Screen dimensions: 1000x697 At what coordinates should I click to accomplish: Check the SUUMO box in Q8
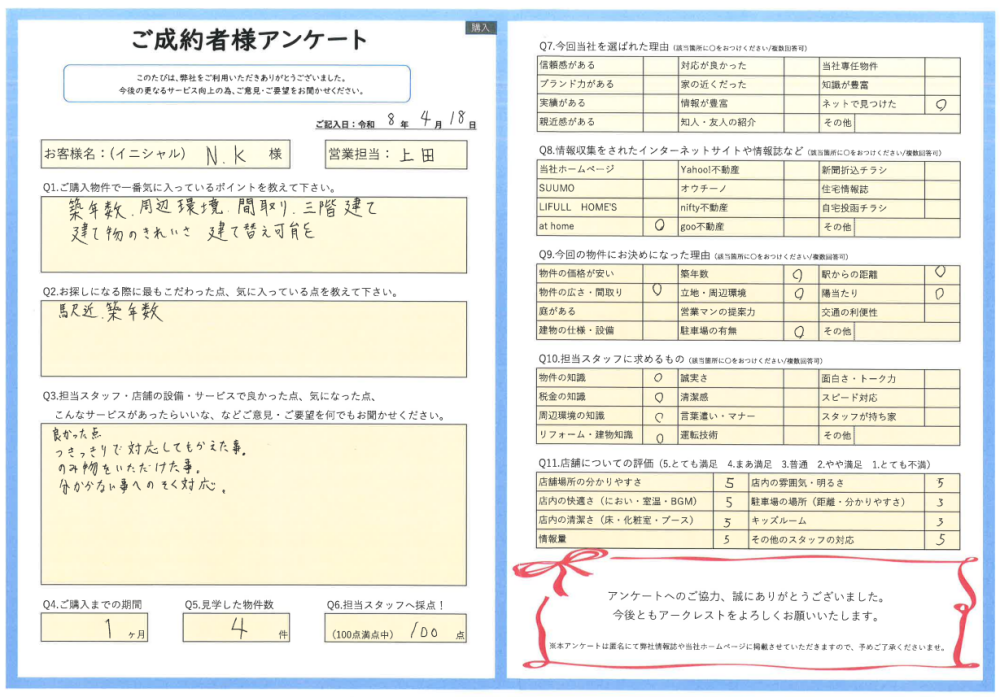658,189
